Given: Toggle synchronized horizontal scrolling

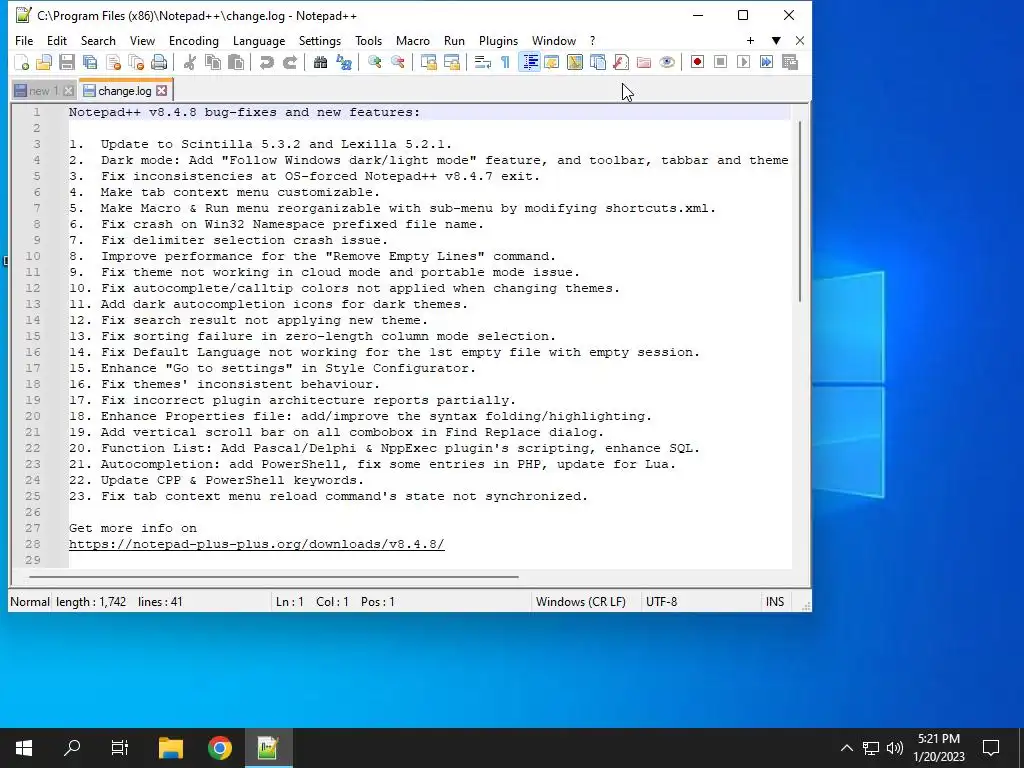Looking at the screenshot, I should 451,62.
